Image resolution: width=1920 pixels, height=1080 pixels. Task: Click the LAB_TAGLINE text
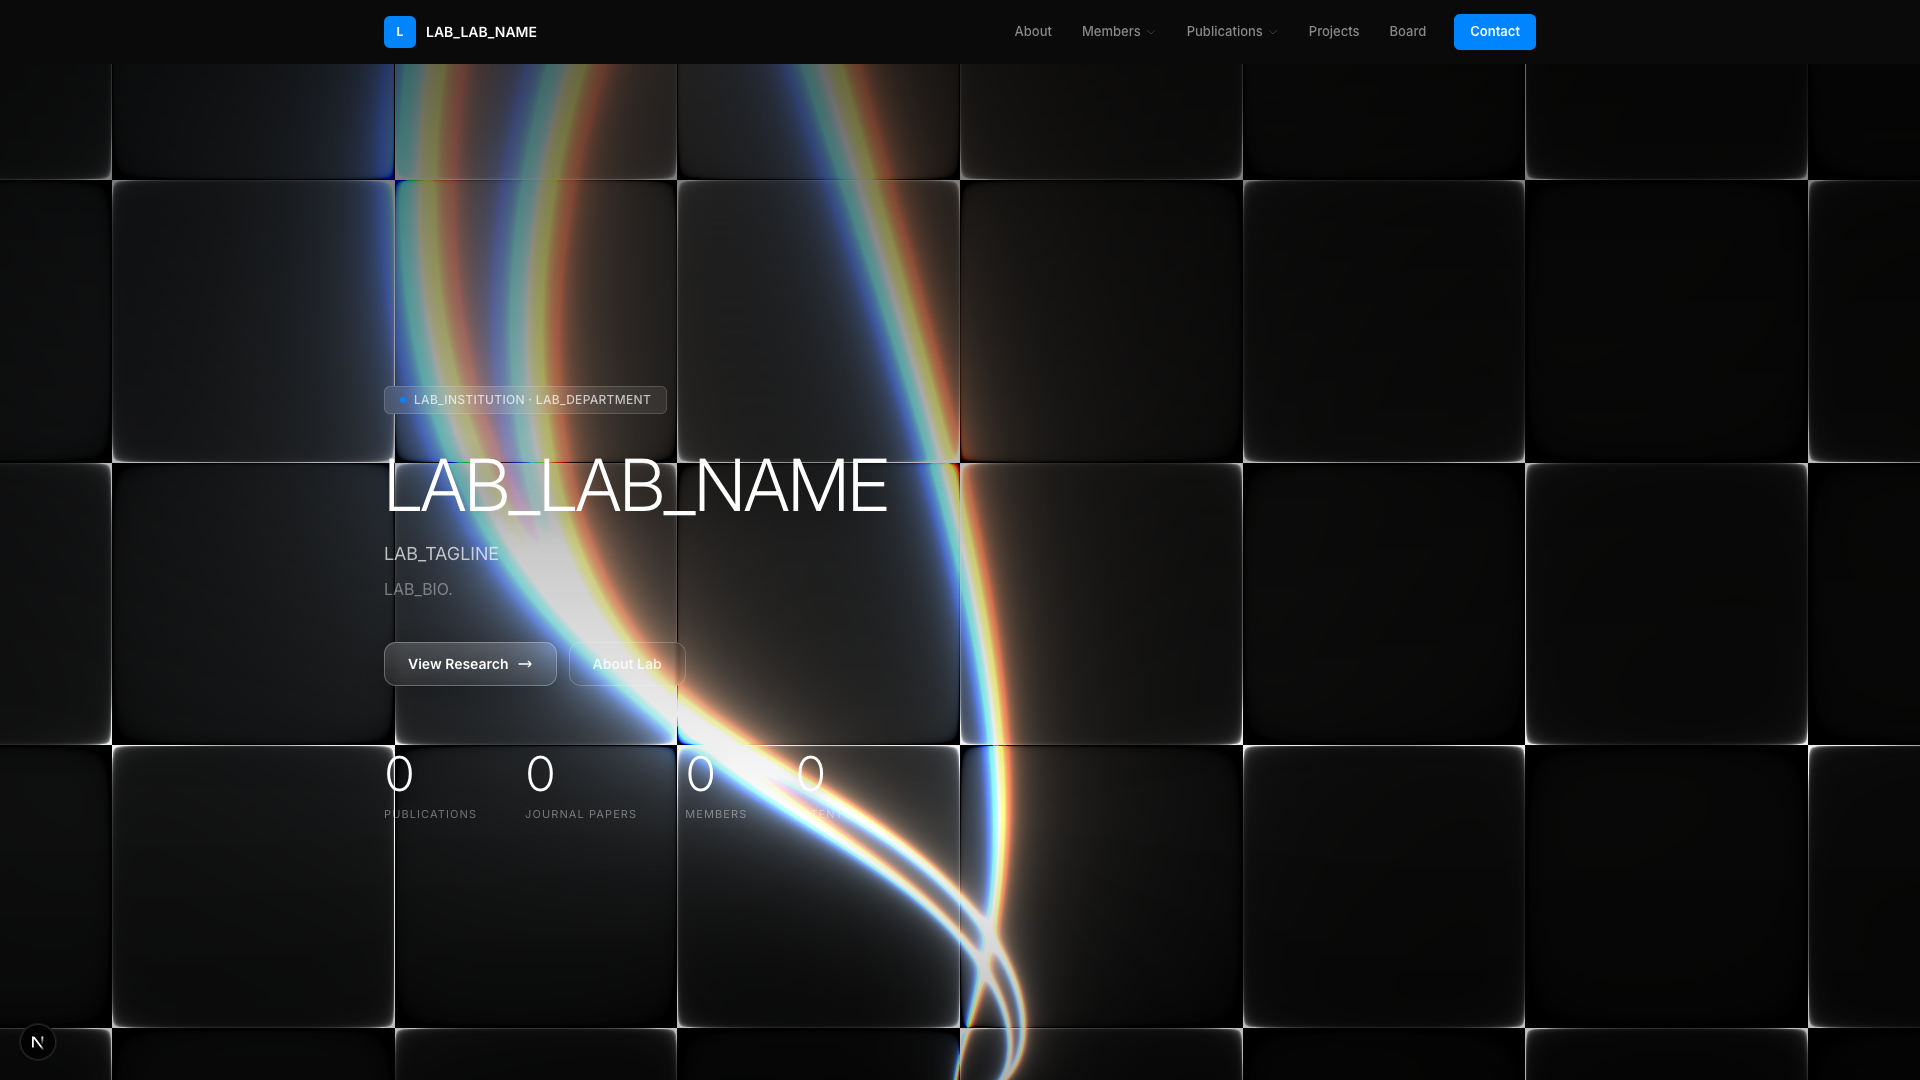[x=441, y=554]
